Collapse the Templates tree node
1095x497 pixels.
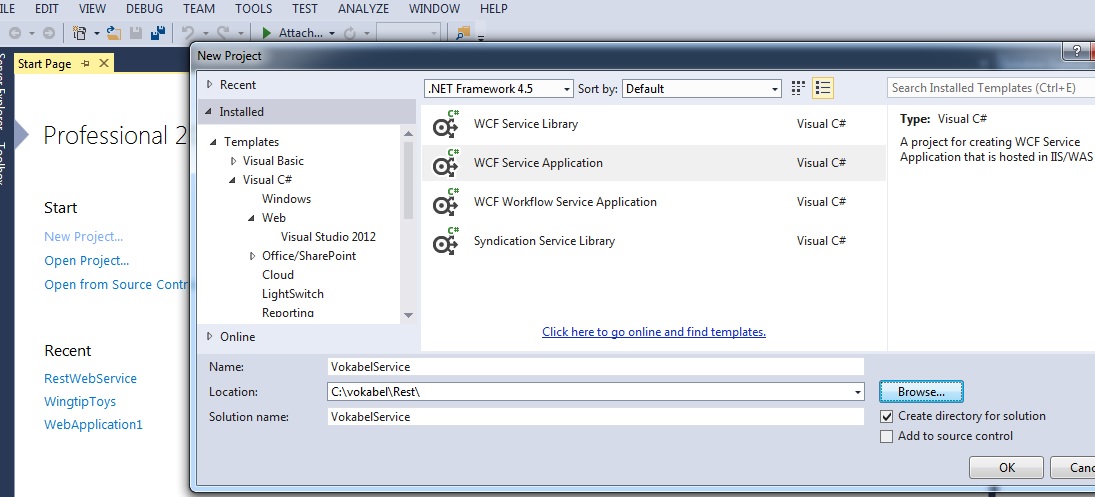pyautogui.click(x=214, y=142)
